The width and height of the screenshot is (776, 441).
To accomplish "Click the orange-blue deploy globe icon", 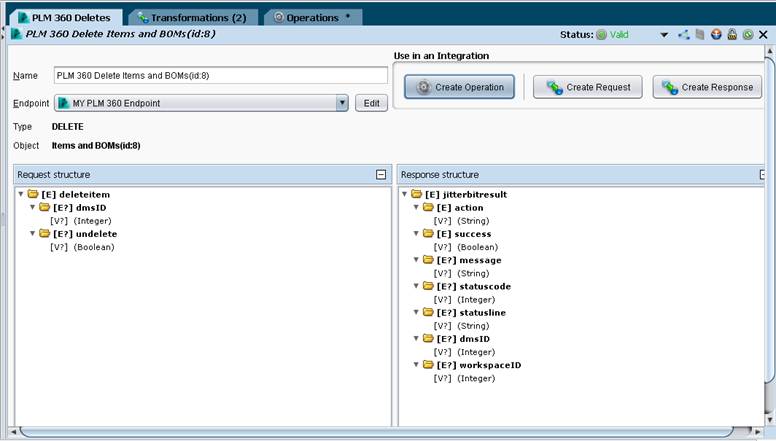I will 716,35.
